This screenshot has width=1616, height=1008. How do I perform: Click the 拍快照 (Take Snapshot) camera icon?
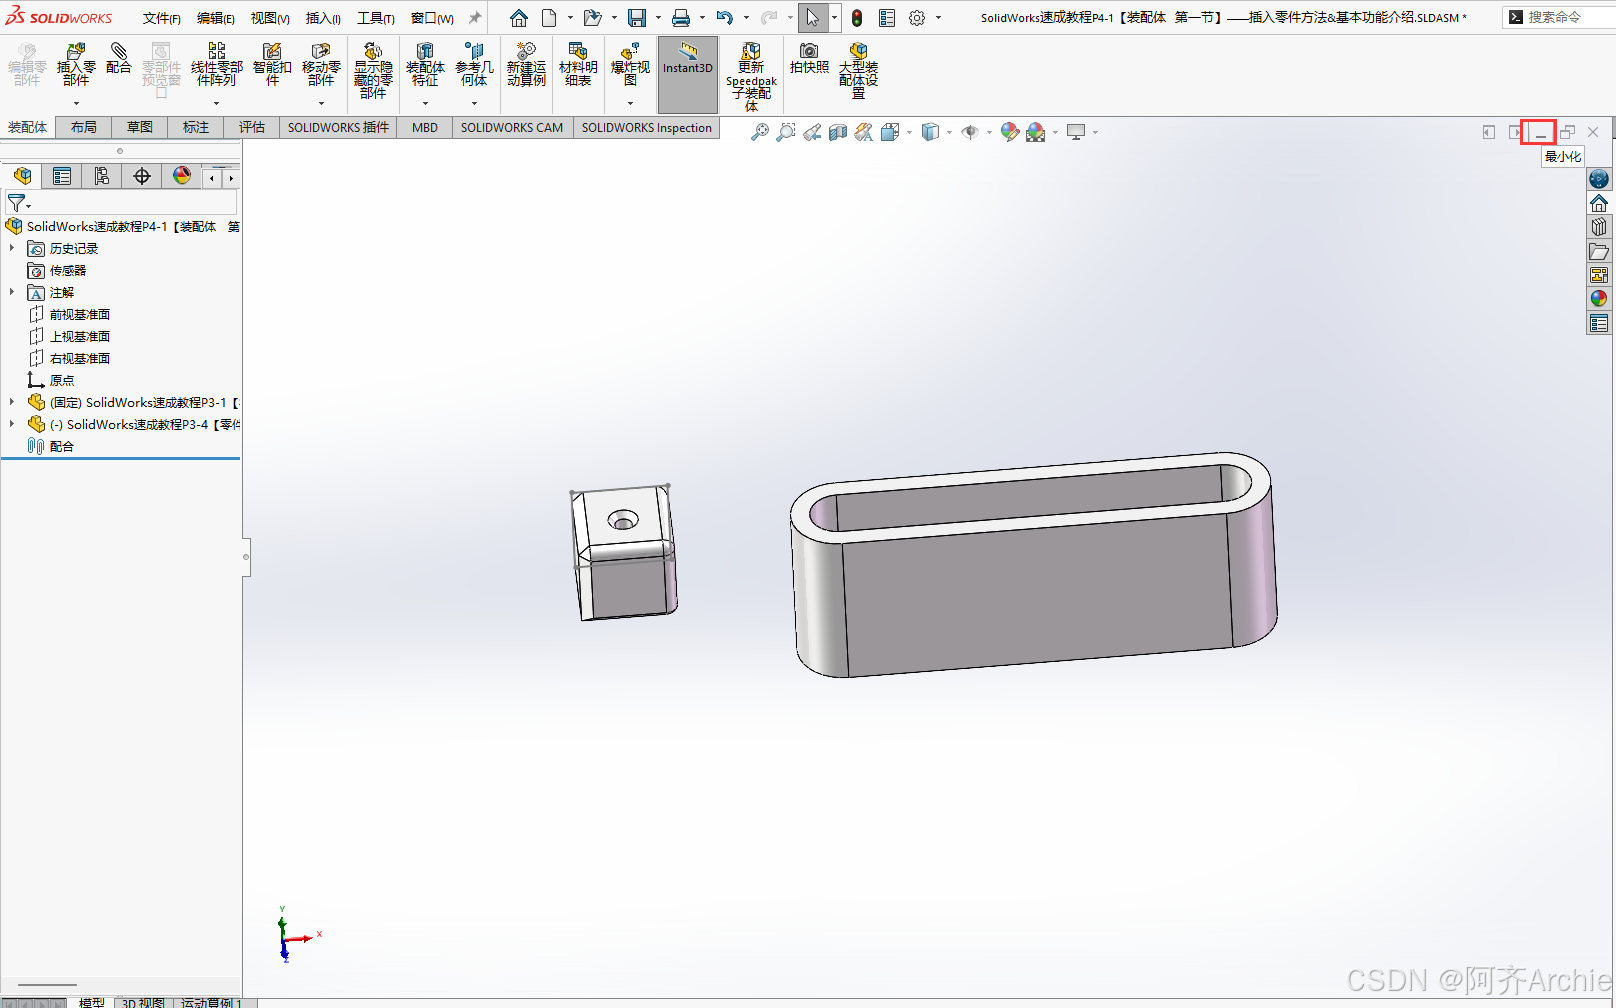pos(809,58)
